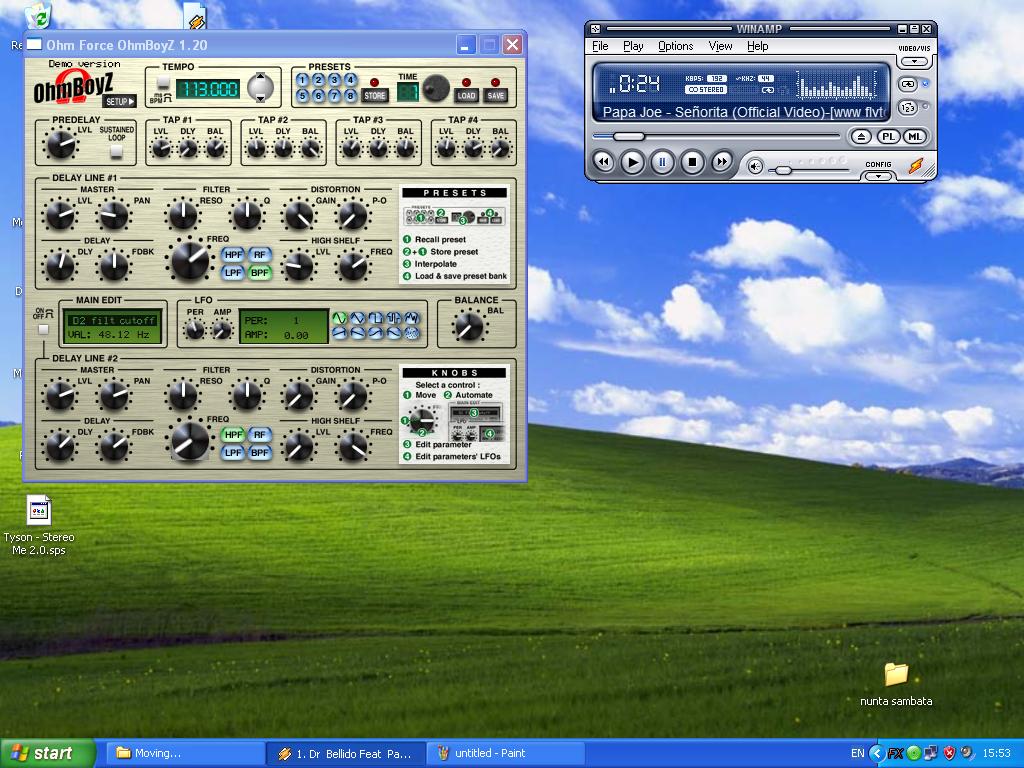Select the triangle LFO waveform icon
The height and width of the screenshot is (768, 1024).
click(x=357, y=318)
